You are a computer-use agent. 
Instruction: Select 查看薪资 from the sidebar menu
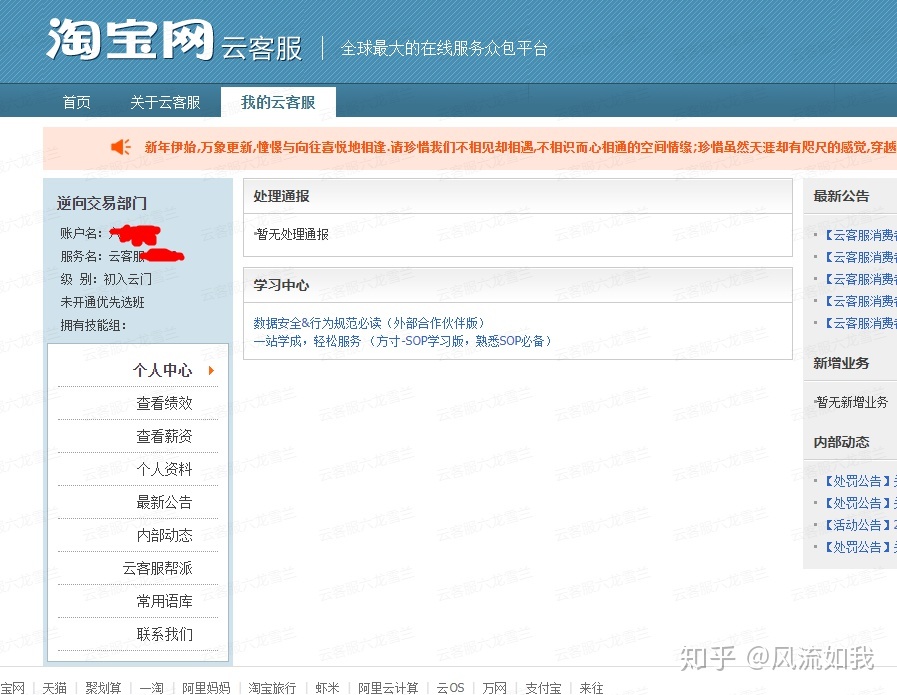coord(164,436)
